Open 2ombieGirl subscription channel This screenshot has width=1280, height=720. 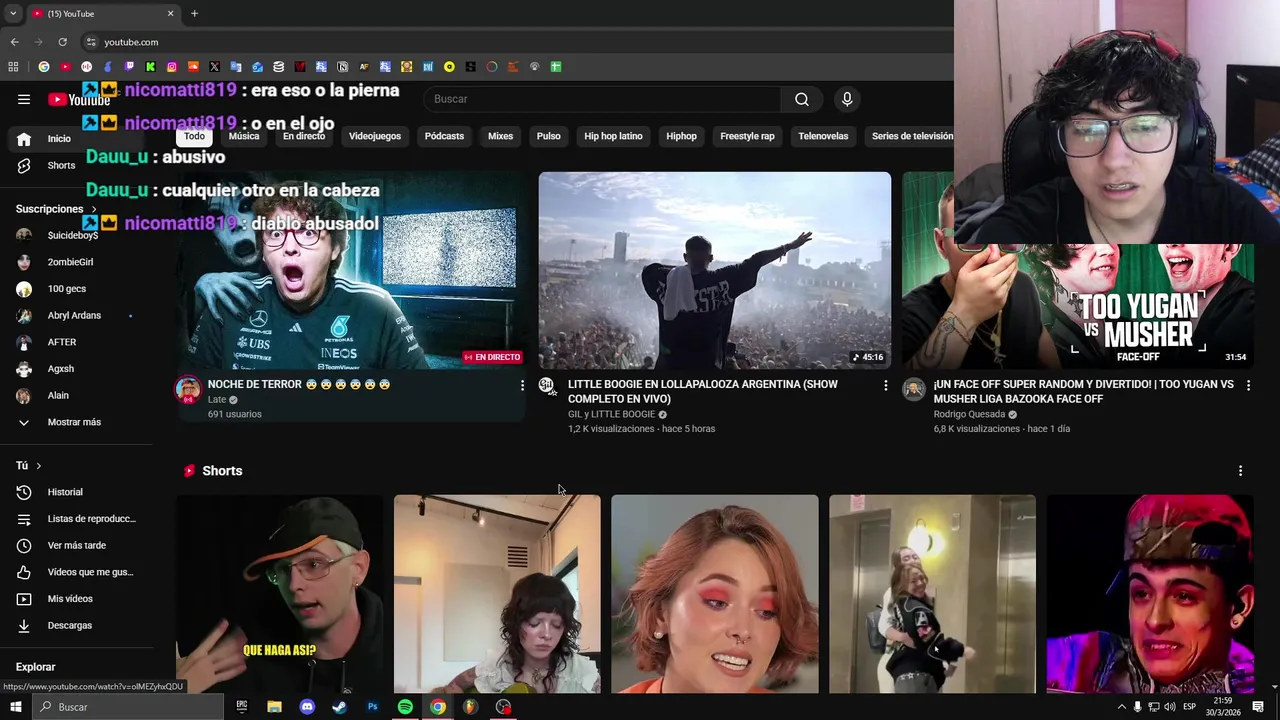[75, 262]
